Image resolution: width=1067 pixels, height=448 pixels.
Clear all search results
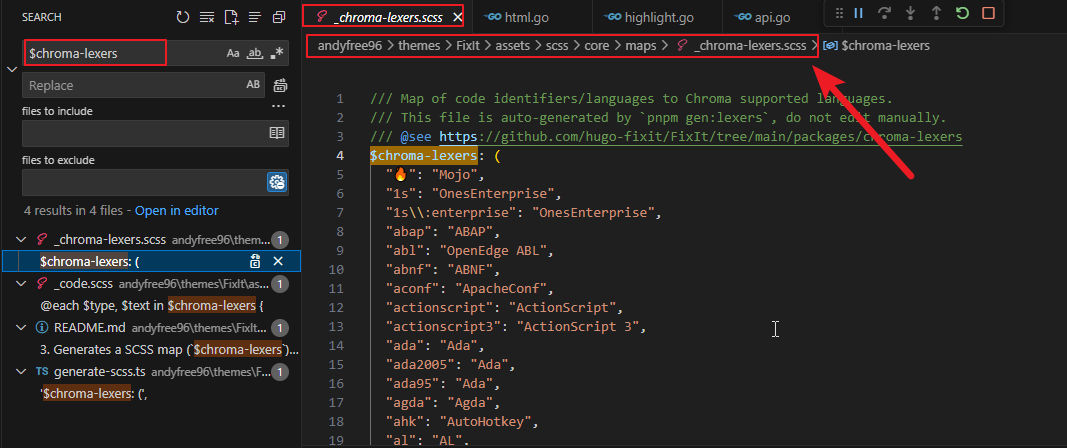207,18
